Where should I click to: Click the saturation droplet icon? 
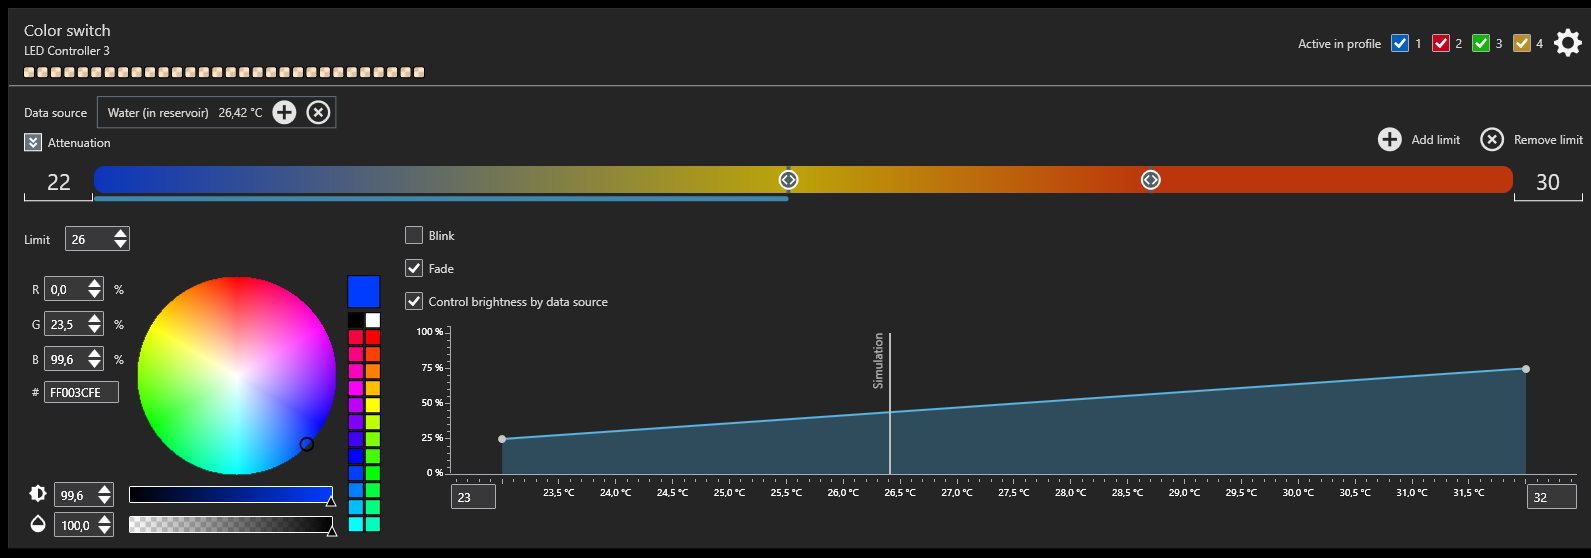38,524
